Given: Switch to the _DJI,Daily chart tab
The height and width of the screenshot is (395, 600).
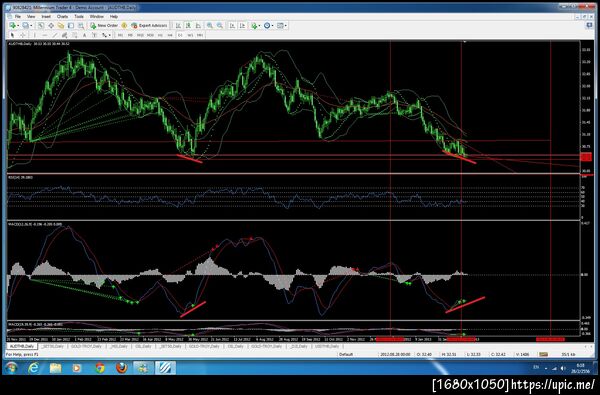Looking at the screenshot, I should click(298, 346).
